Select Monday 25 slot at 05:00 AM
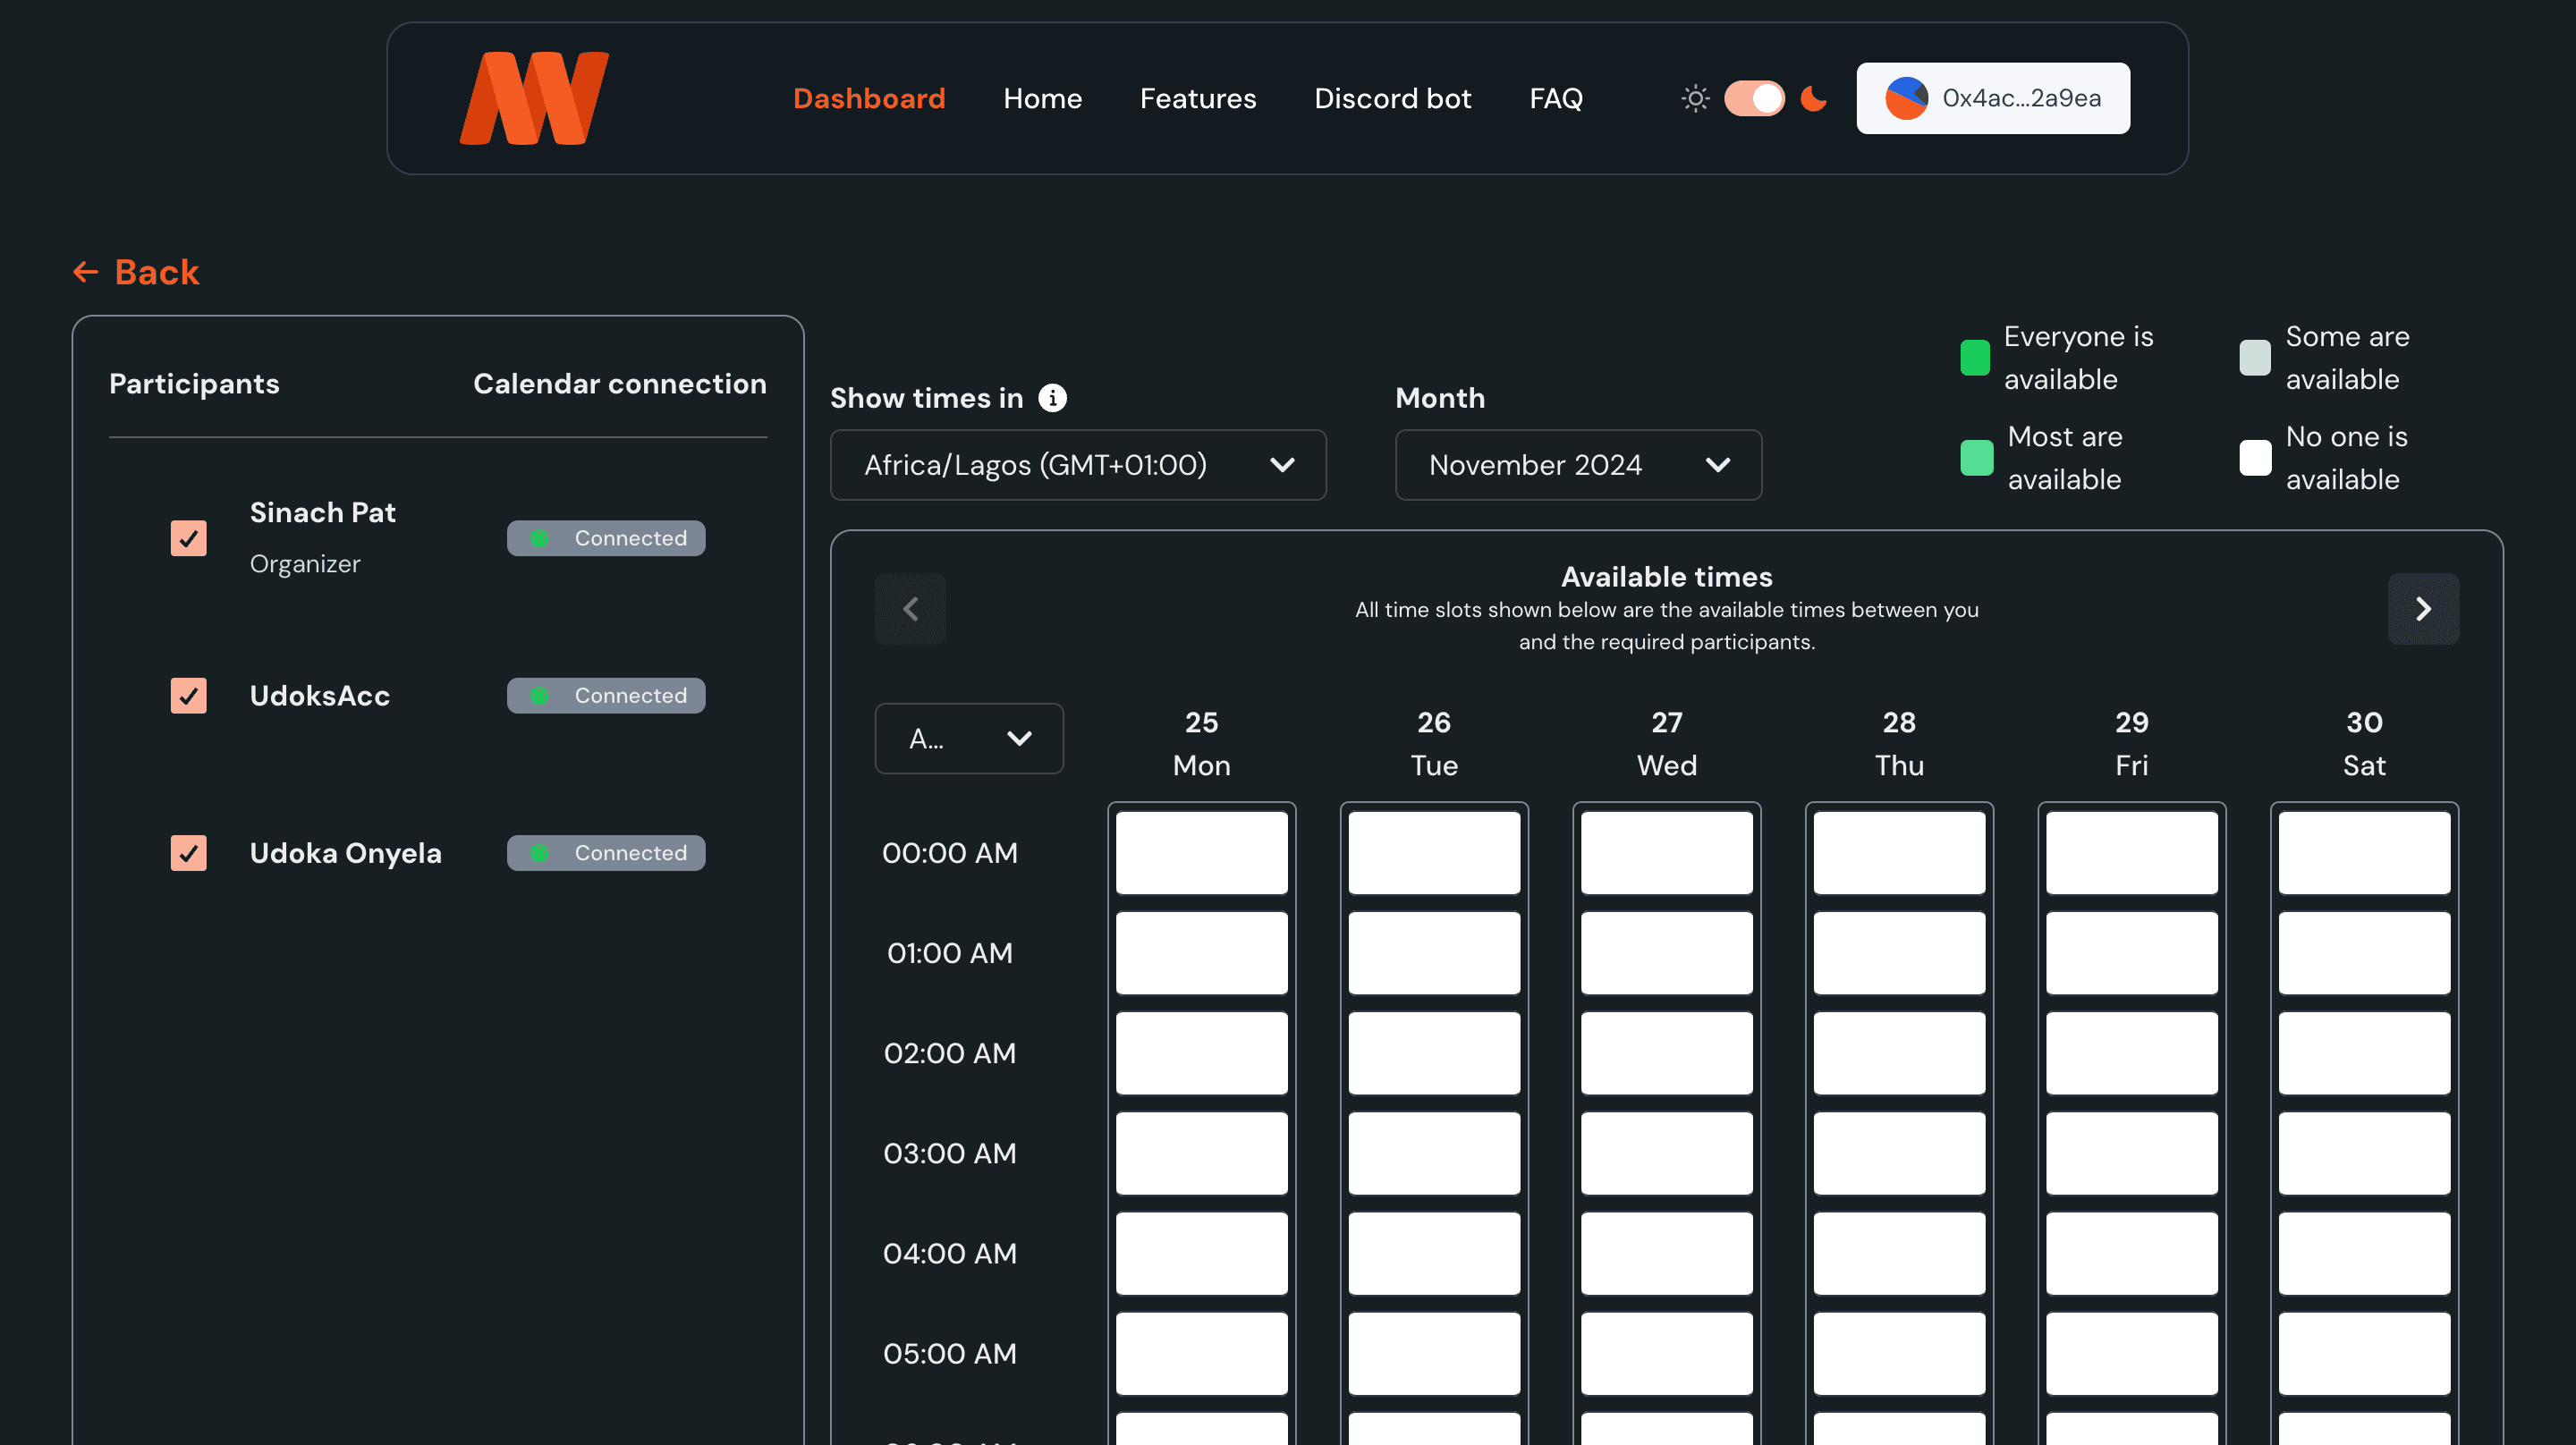Viewport: 2576px width, 1445px height. point(1201,1353)
